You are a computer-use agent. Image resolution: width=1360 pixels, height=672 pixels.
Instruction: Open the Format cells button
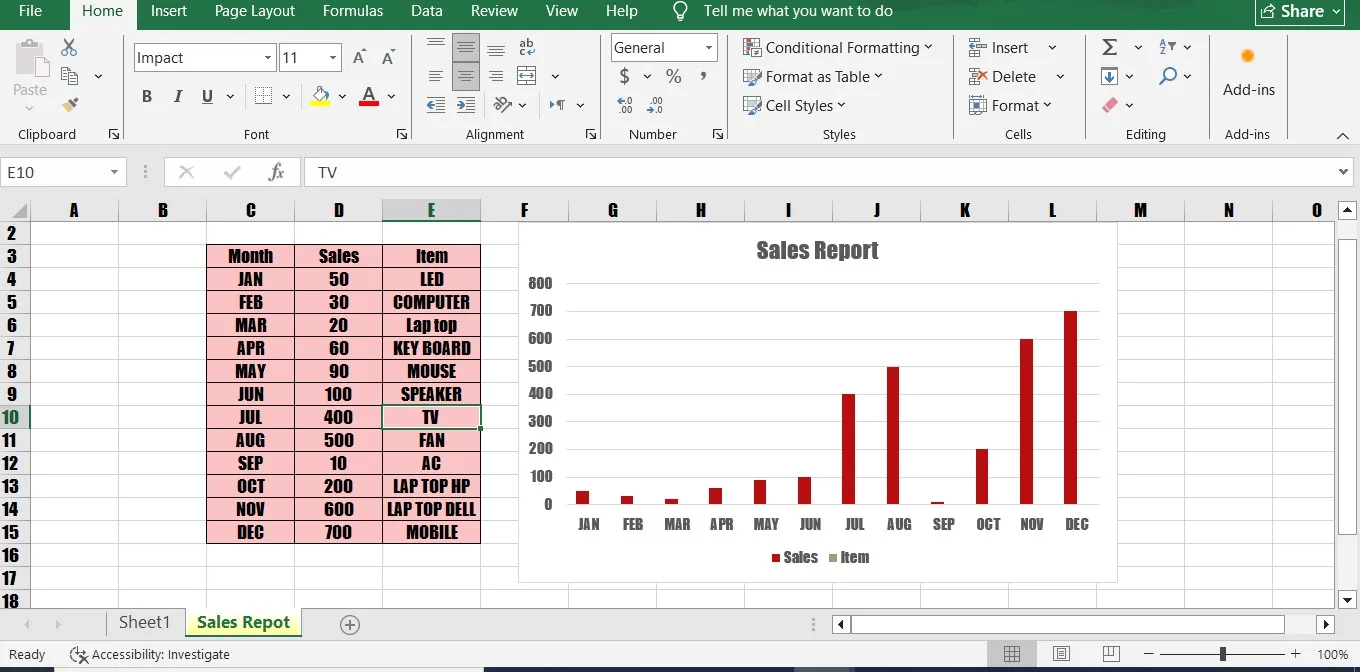pos(1010,105)
